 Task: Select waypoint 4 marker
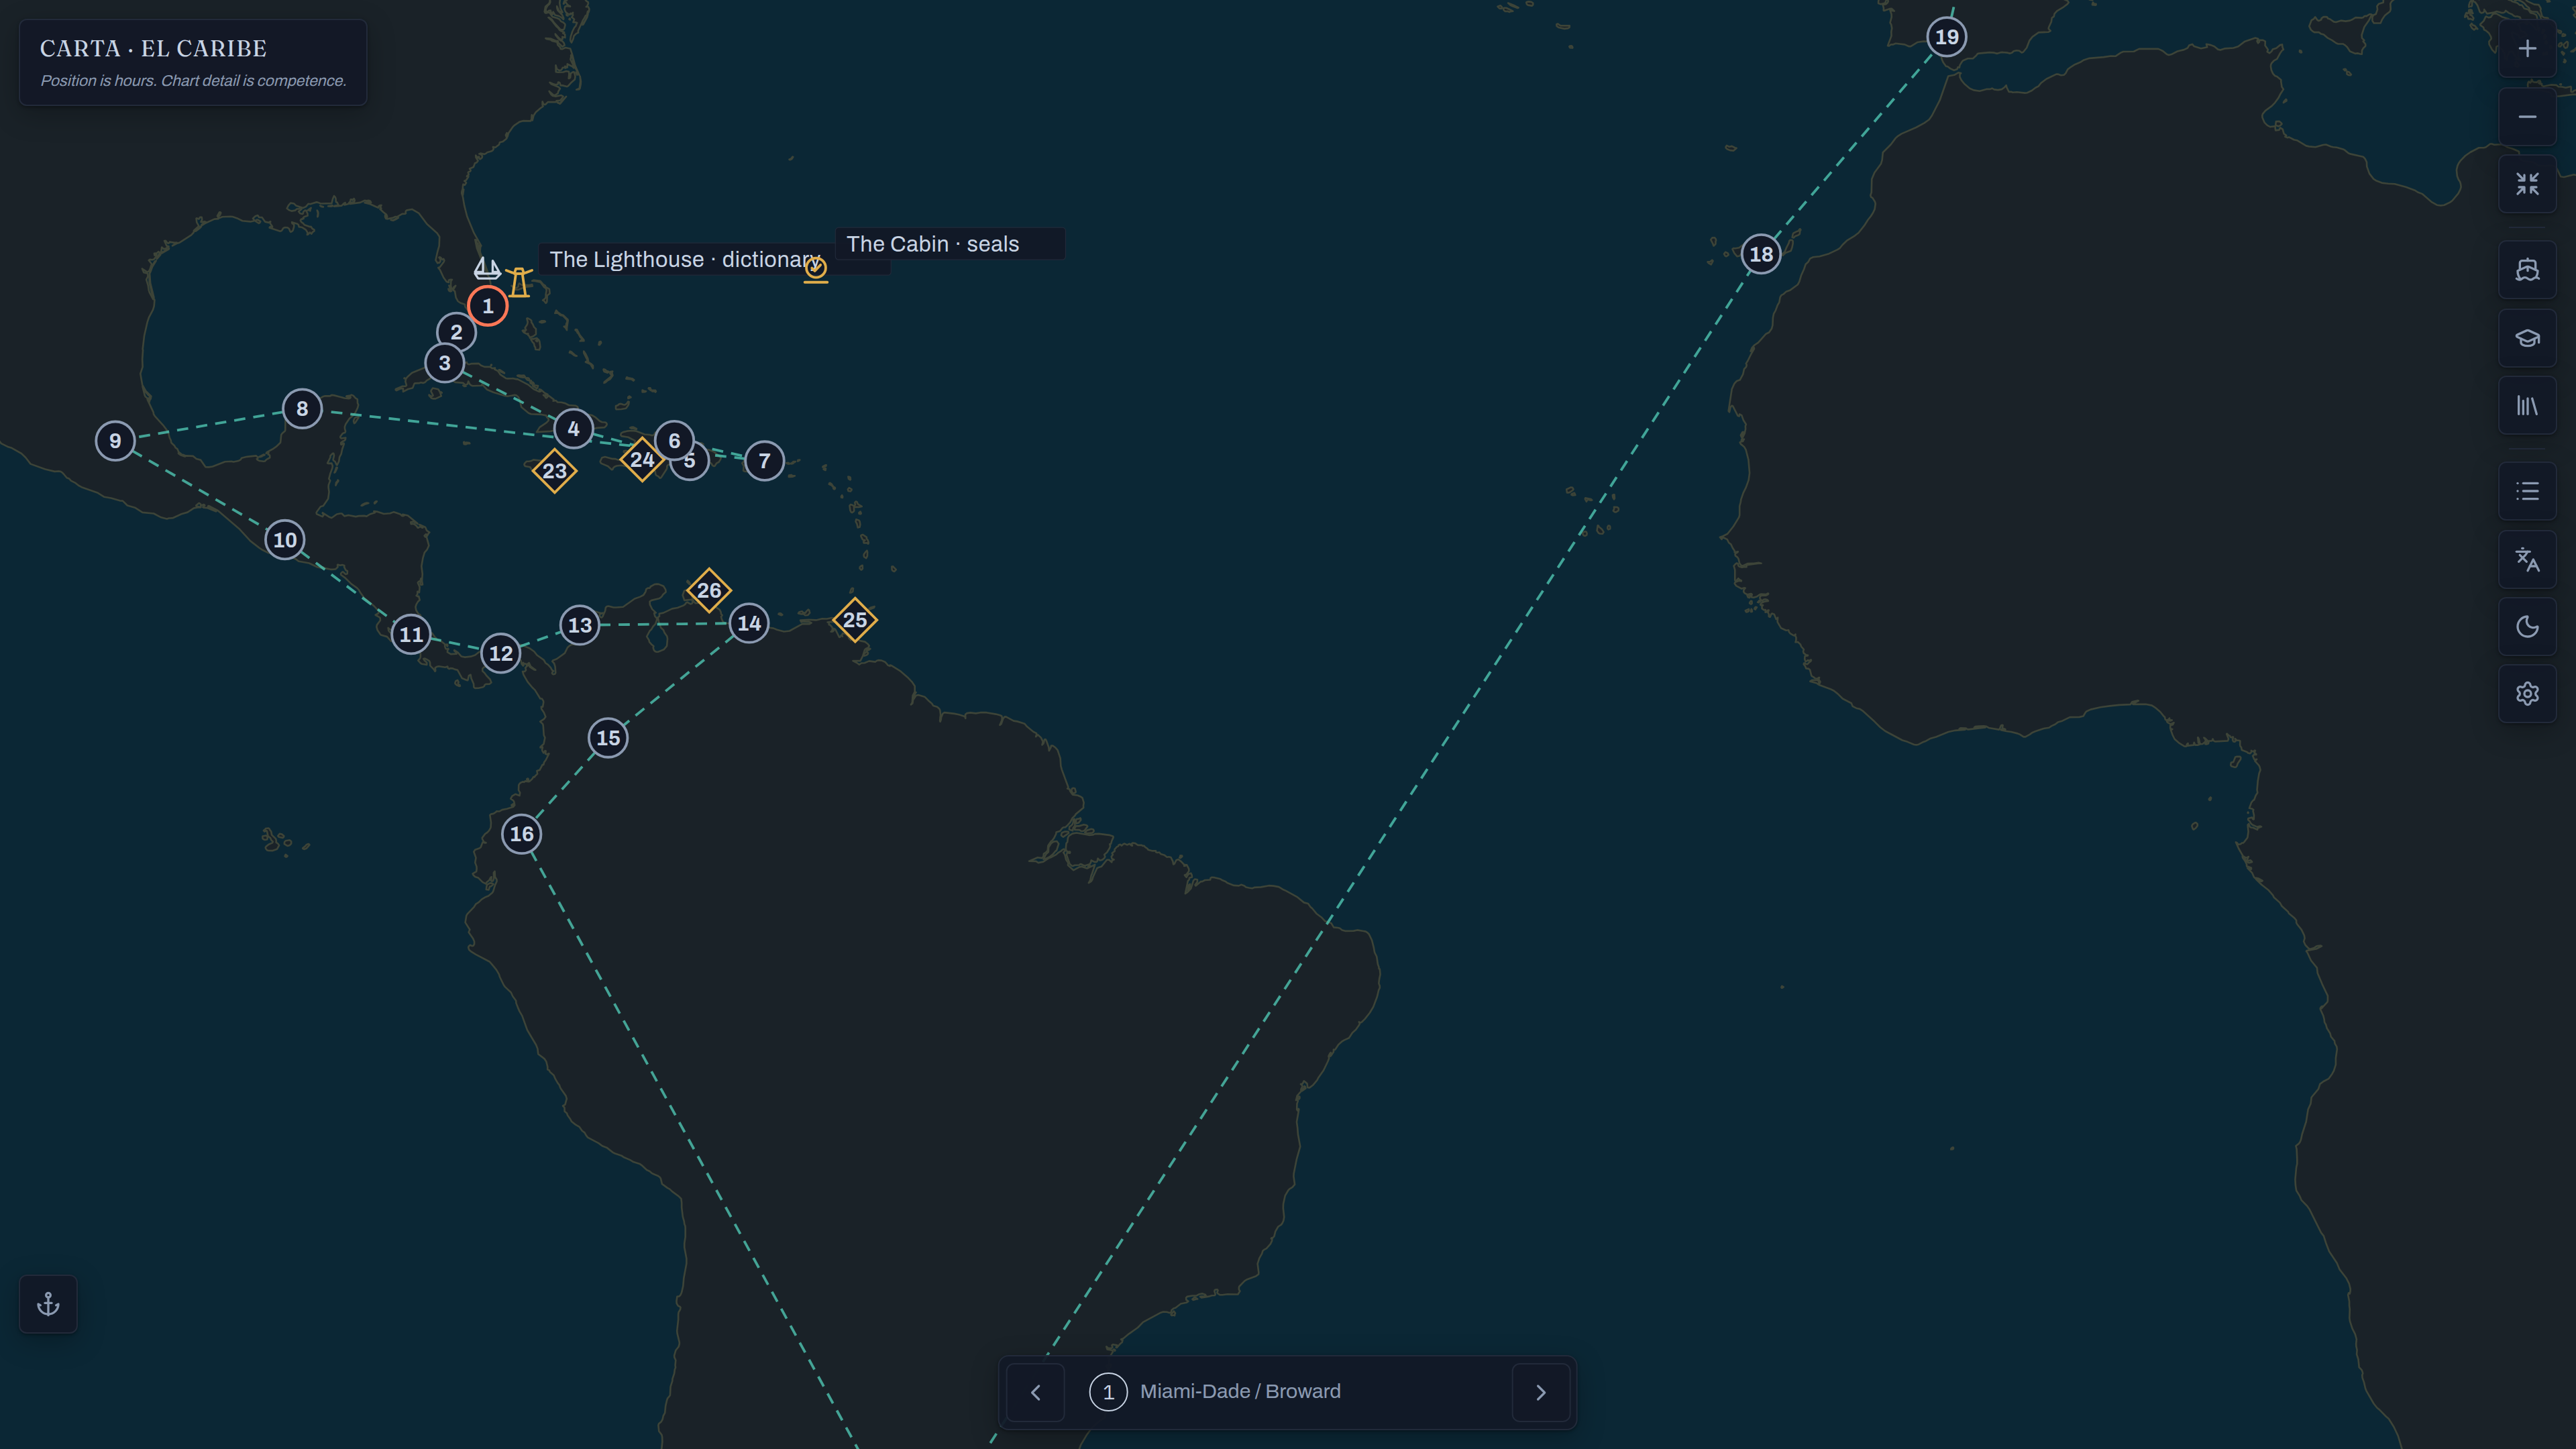[573, 429]
